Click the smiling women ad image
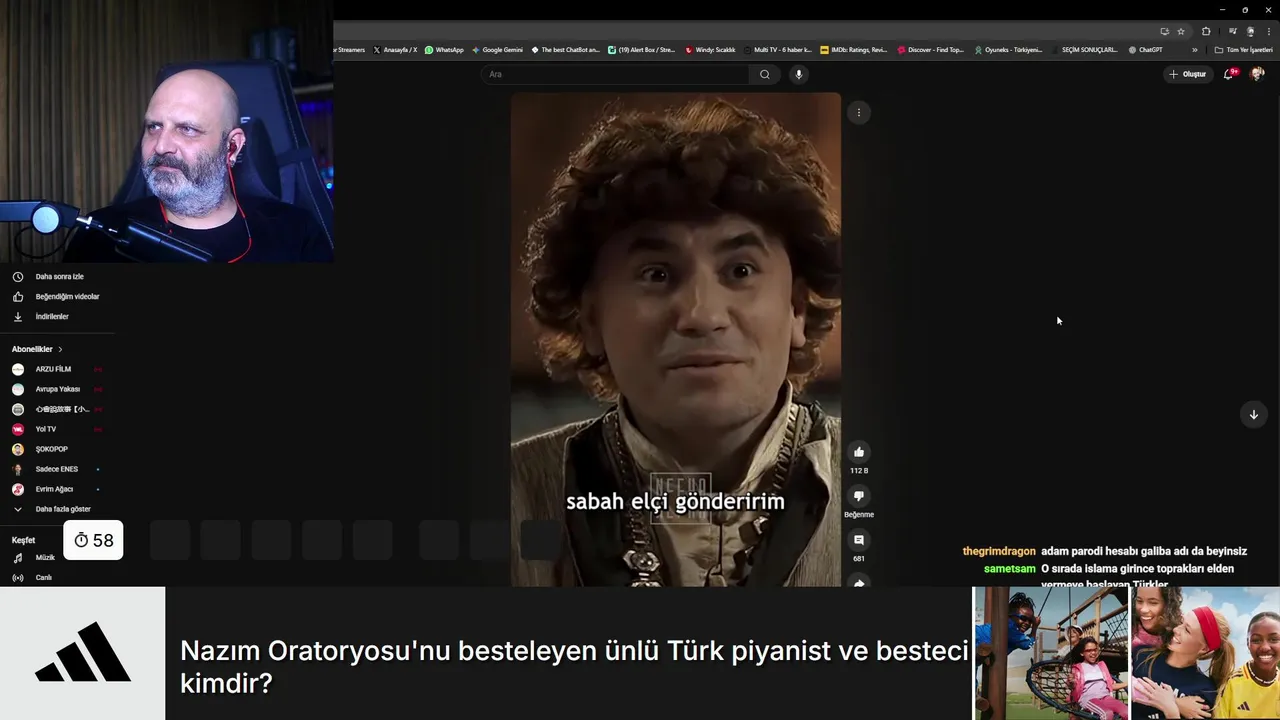This screenshot has height=720, width=1280. [1206, 653]
